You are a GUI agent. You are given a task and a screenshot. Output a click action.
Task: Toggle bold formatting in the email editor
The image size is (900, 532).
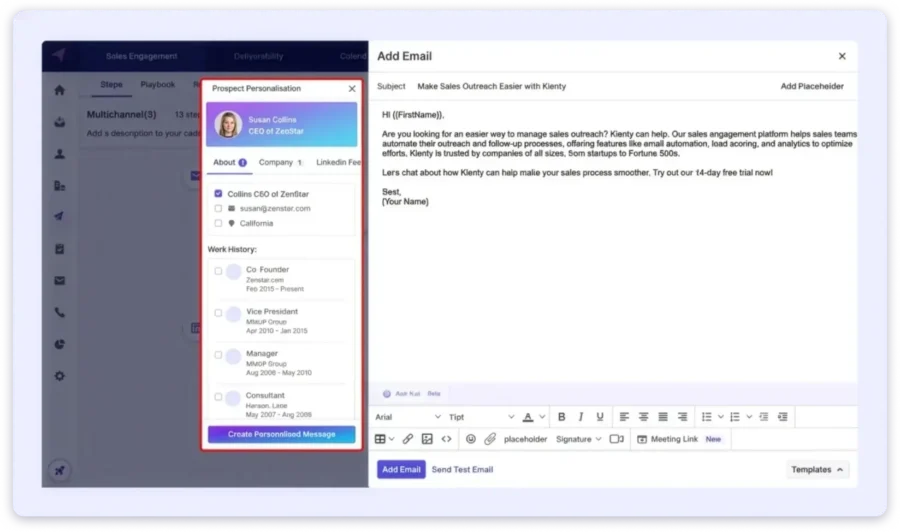pos(561,417)
